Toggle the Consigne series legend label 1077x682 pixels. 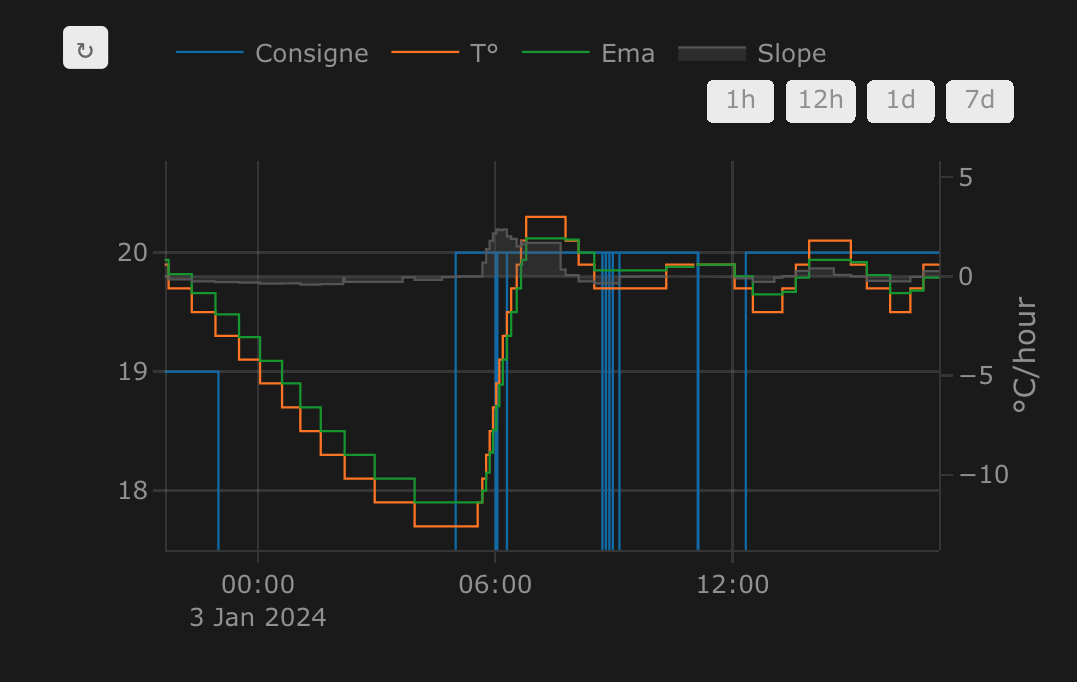[311, 54]
